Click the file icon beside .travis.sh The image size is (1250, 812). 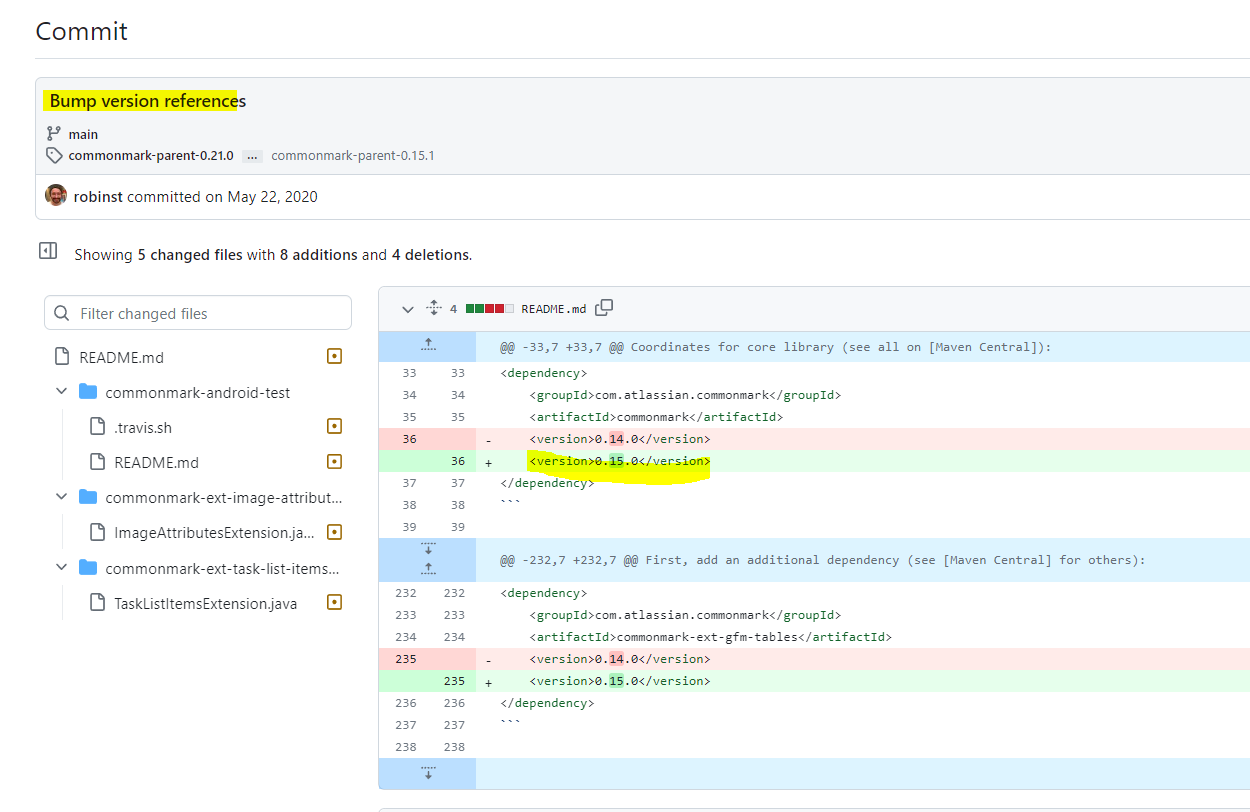tap(97, 427)
